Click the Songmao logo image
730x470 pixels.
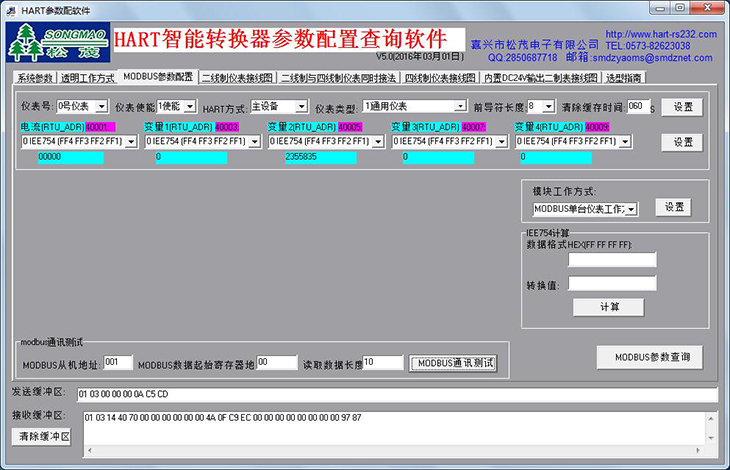(x=56, y=45)
